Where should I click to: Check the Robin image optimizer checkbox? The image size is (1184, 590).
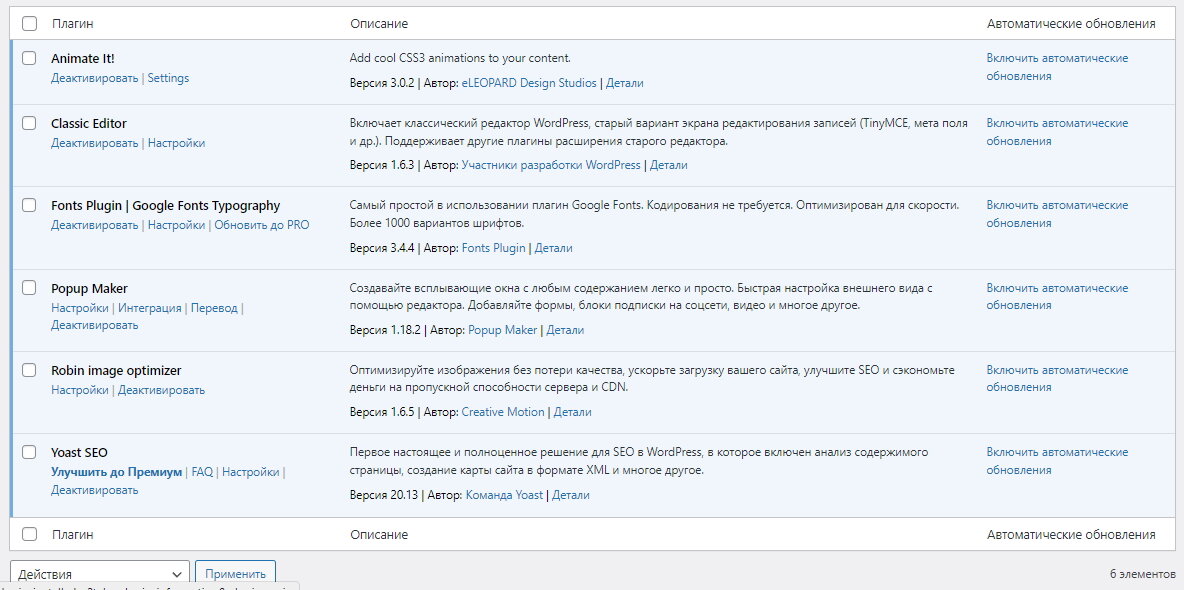coord(29,370)
